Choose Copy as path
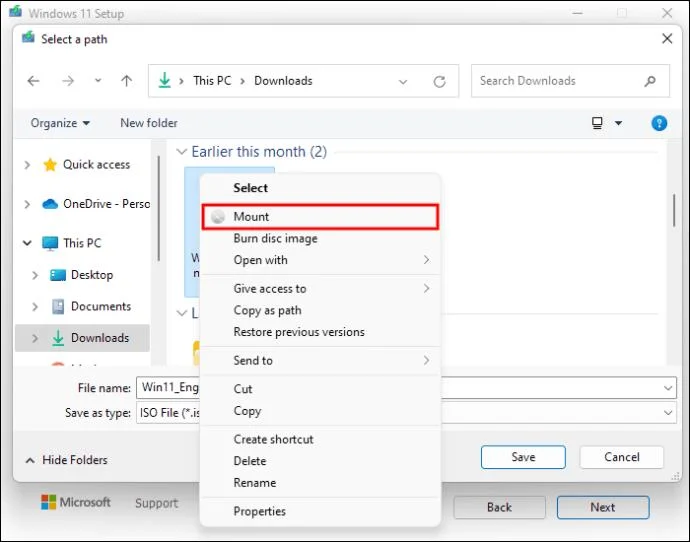Viewport: 690px width, 542px height. point(320,310)
